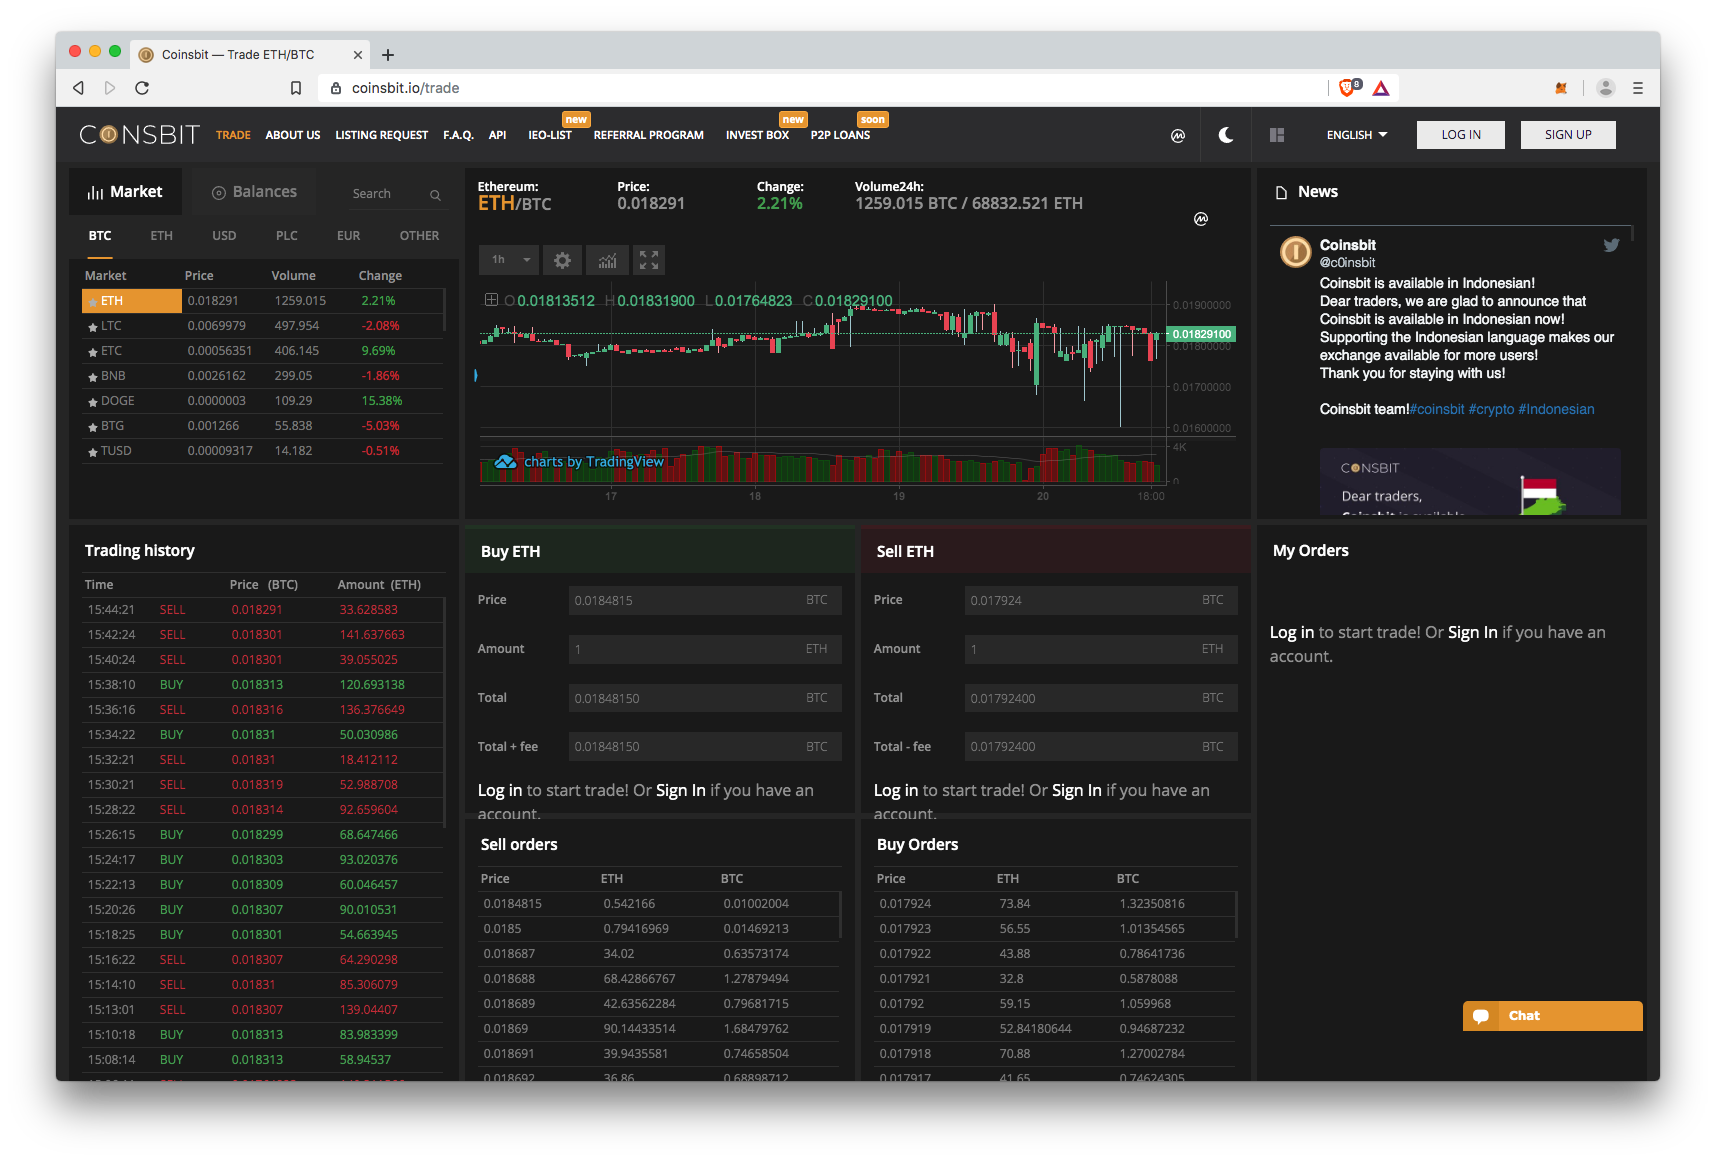Open chart settings gear icon
Image resolution: width=1716 pixels, height=1161 pixels.
click(563, 260)
